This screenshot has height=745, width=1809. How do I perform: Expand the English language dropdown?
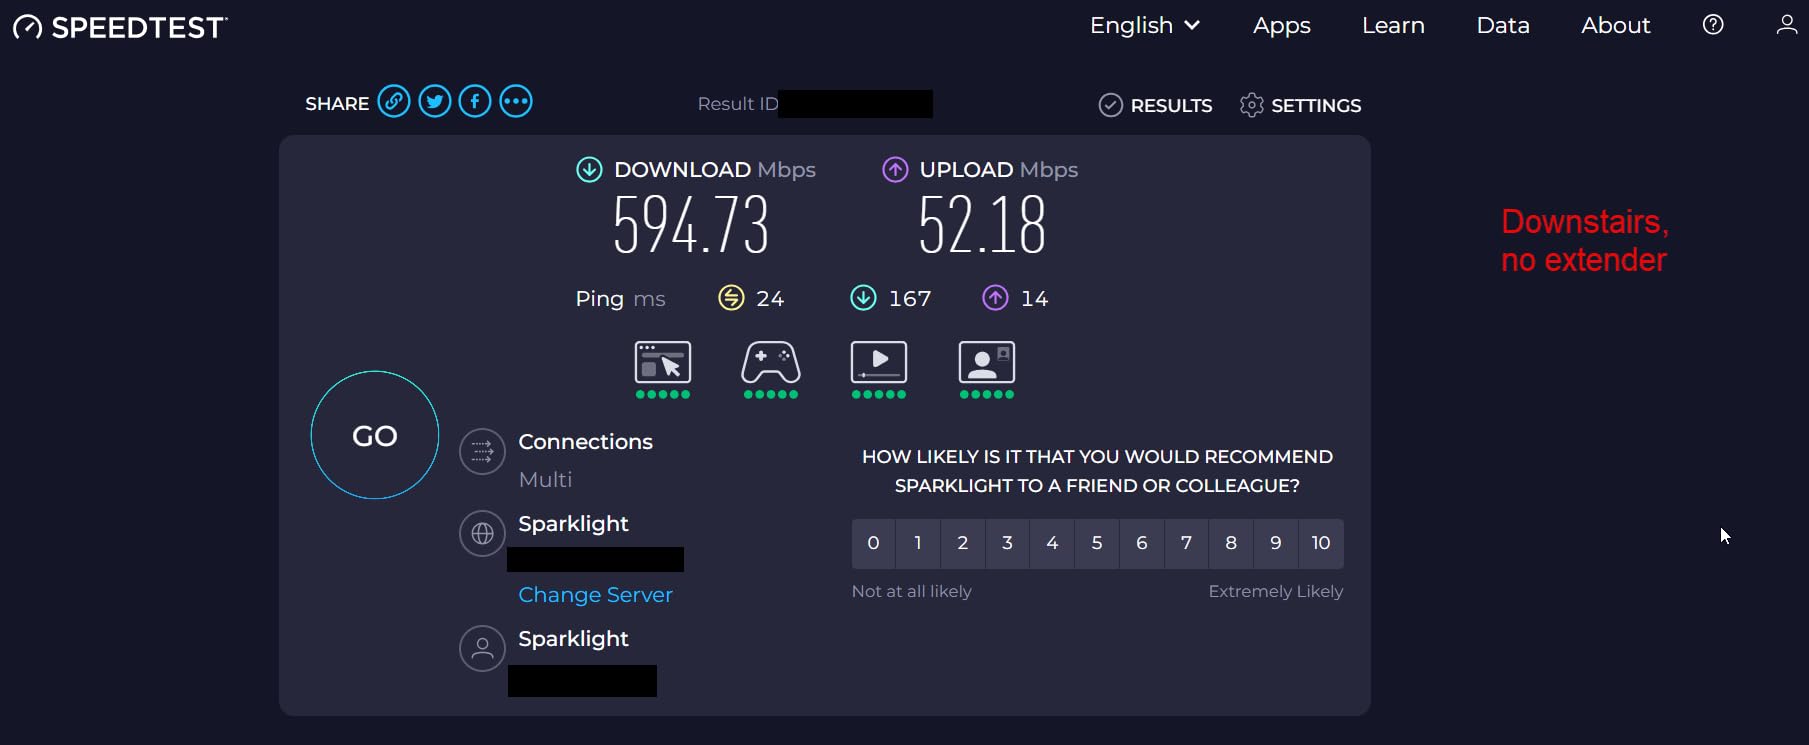1144,26
